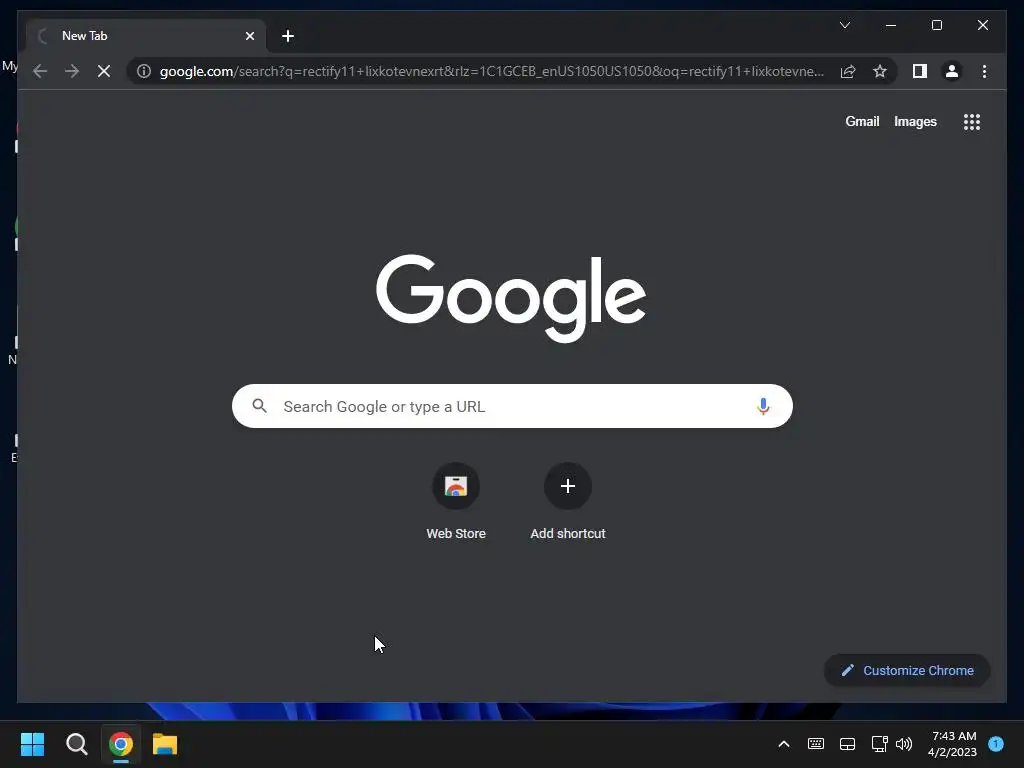Open touch keyboard tray icon

pyautogui.click(x=816, y=744)
